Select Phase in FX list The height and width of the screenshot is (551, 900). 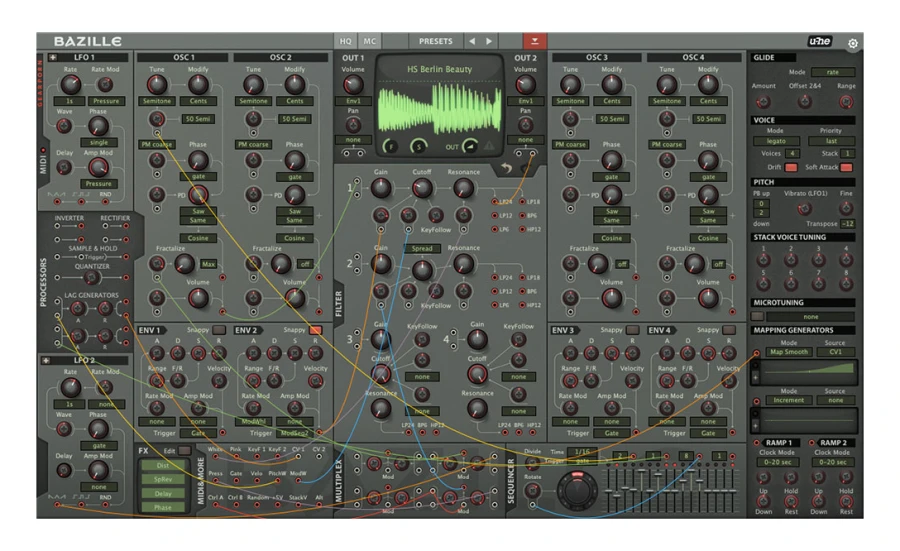tap(163, 507)
